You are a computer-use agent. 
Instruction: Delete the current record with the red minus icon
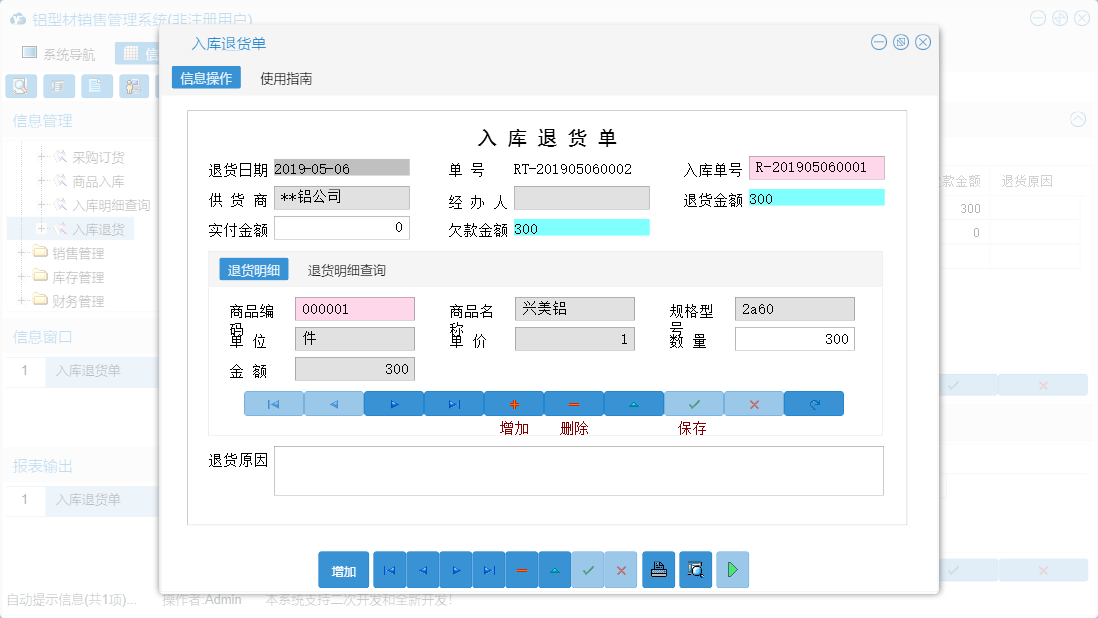(522, 569)
